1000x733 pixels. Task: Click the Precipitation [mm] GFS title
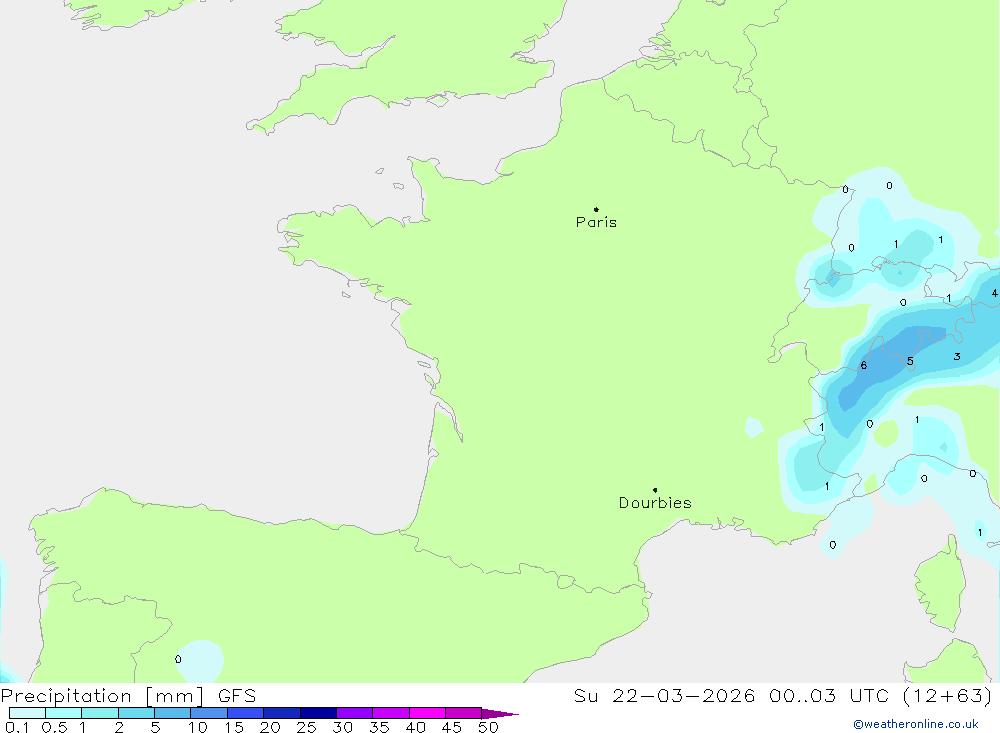point(128,695)
